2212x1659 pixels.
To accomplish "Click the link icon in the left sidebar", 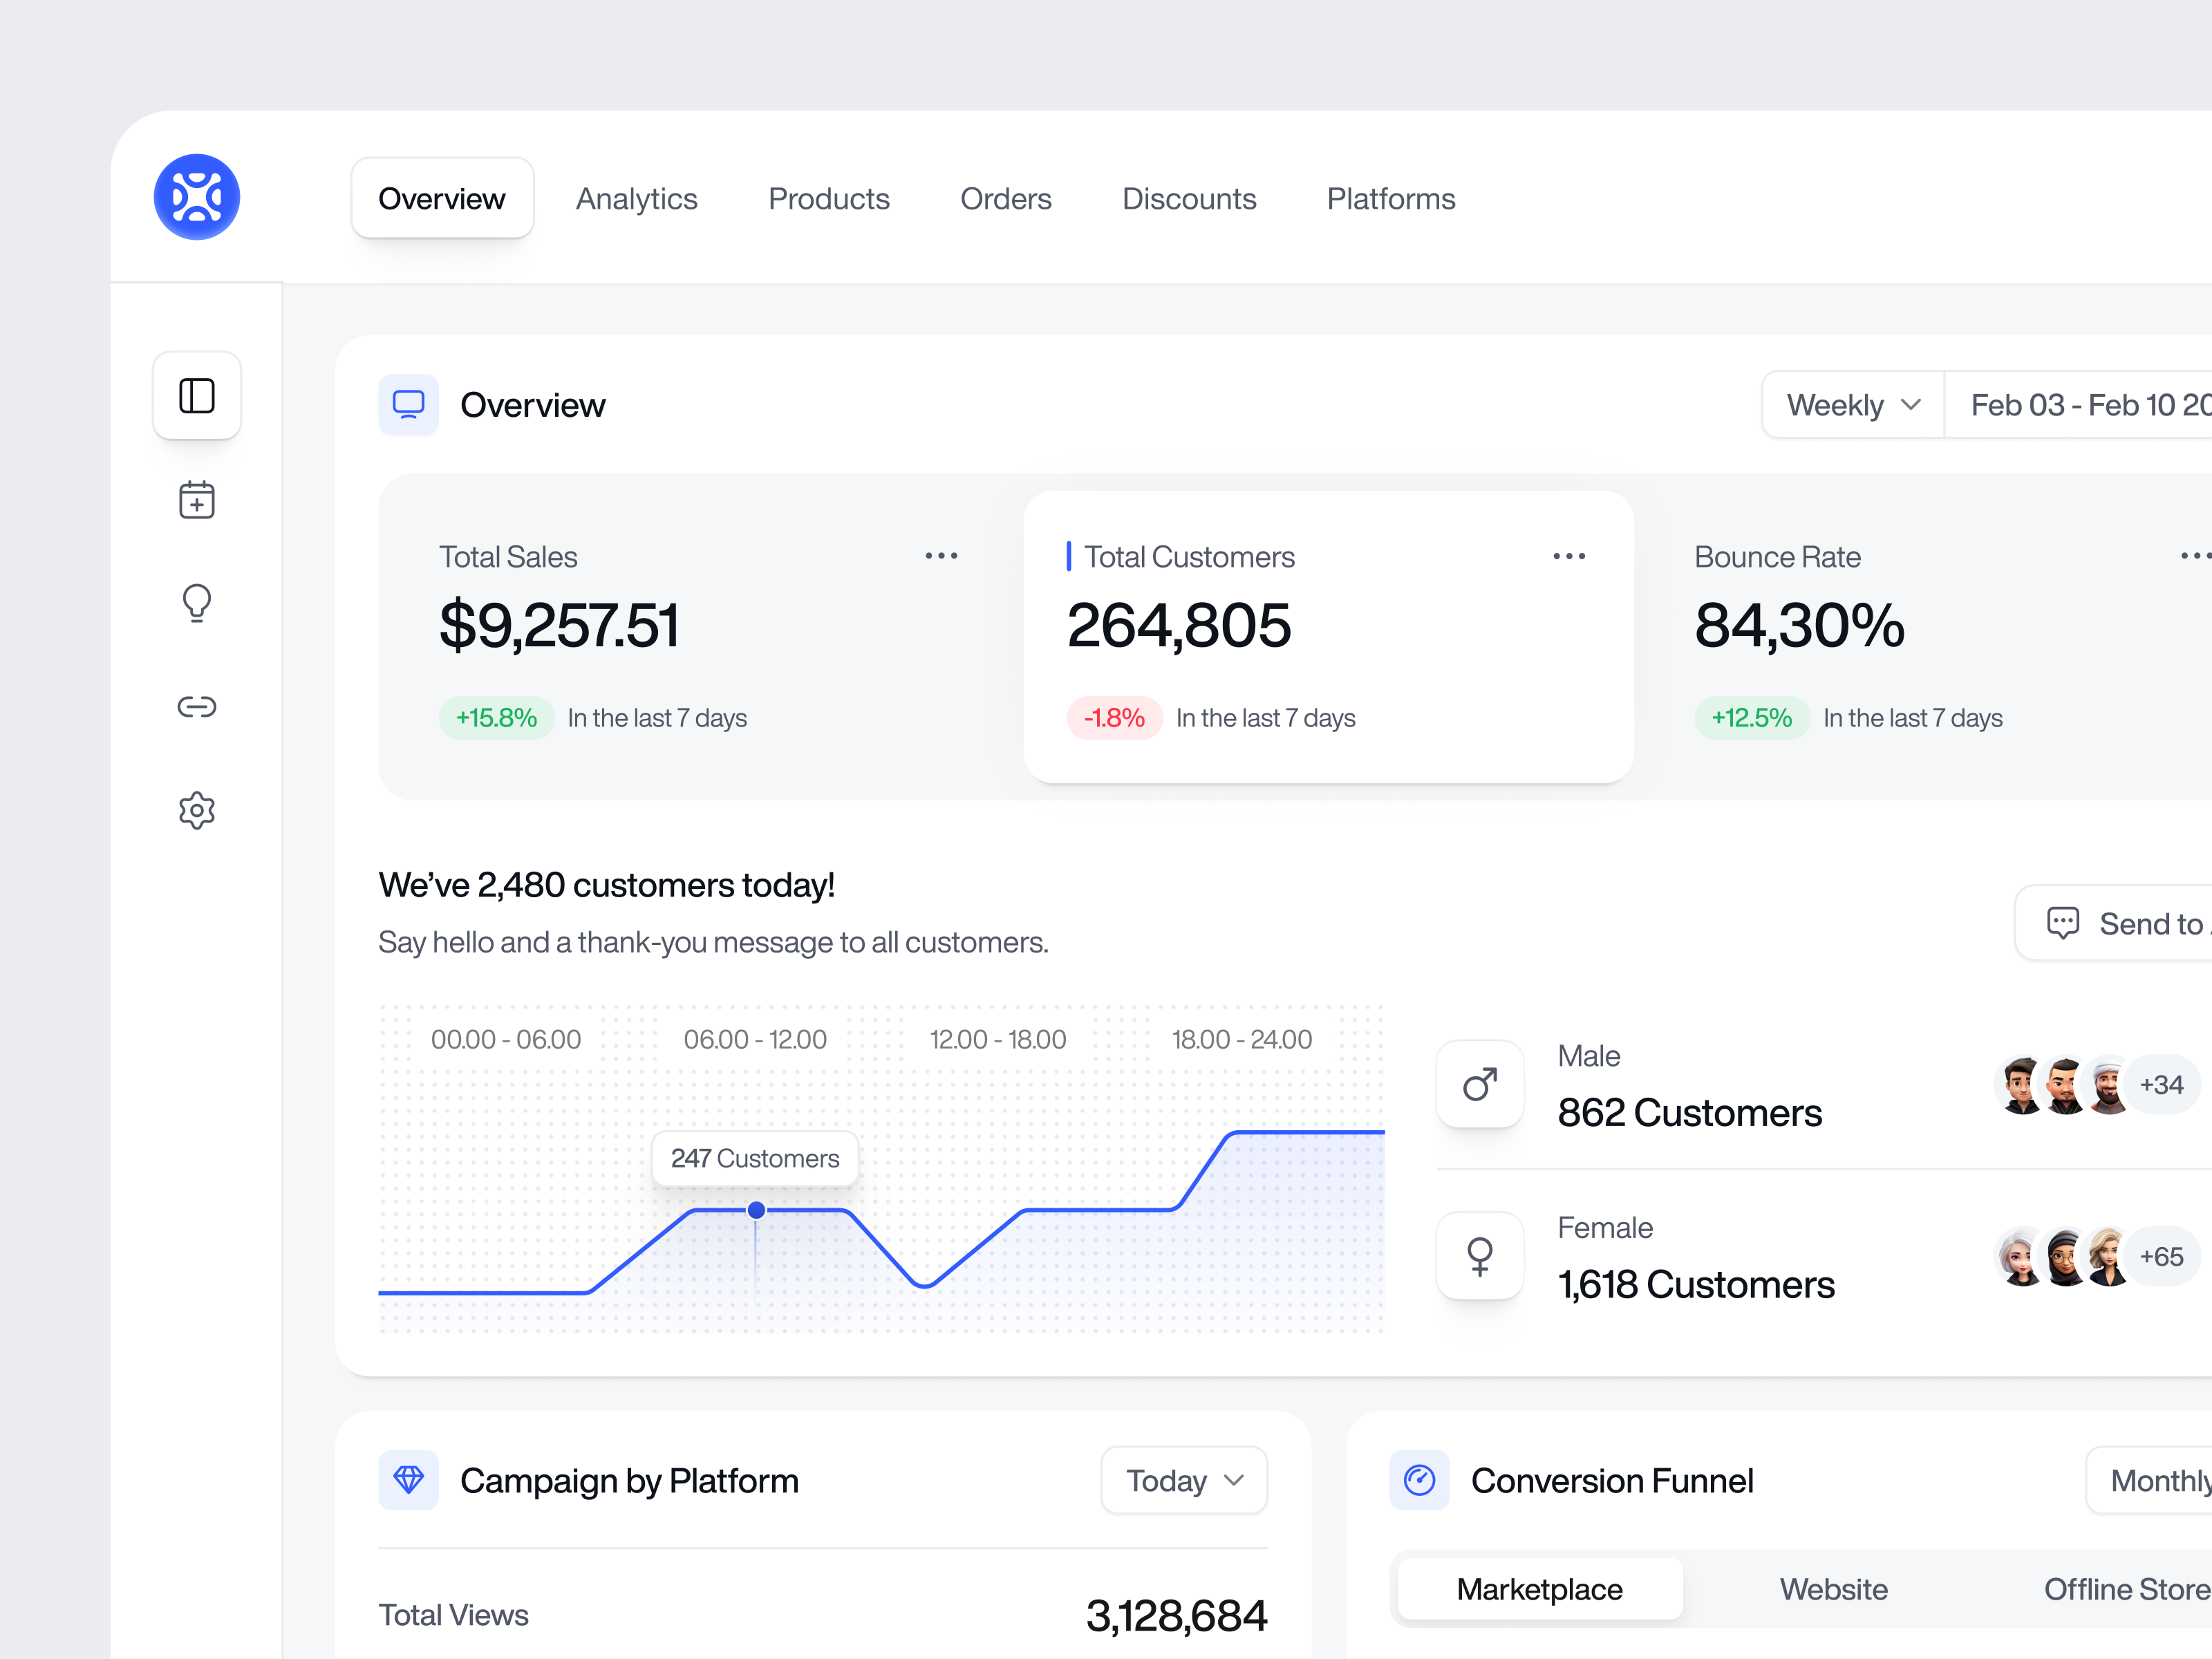I will coord(196,706).
